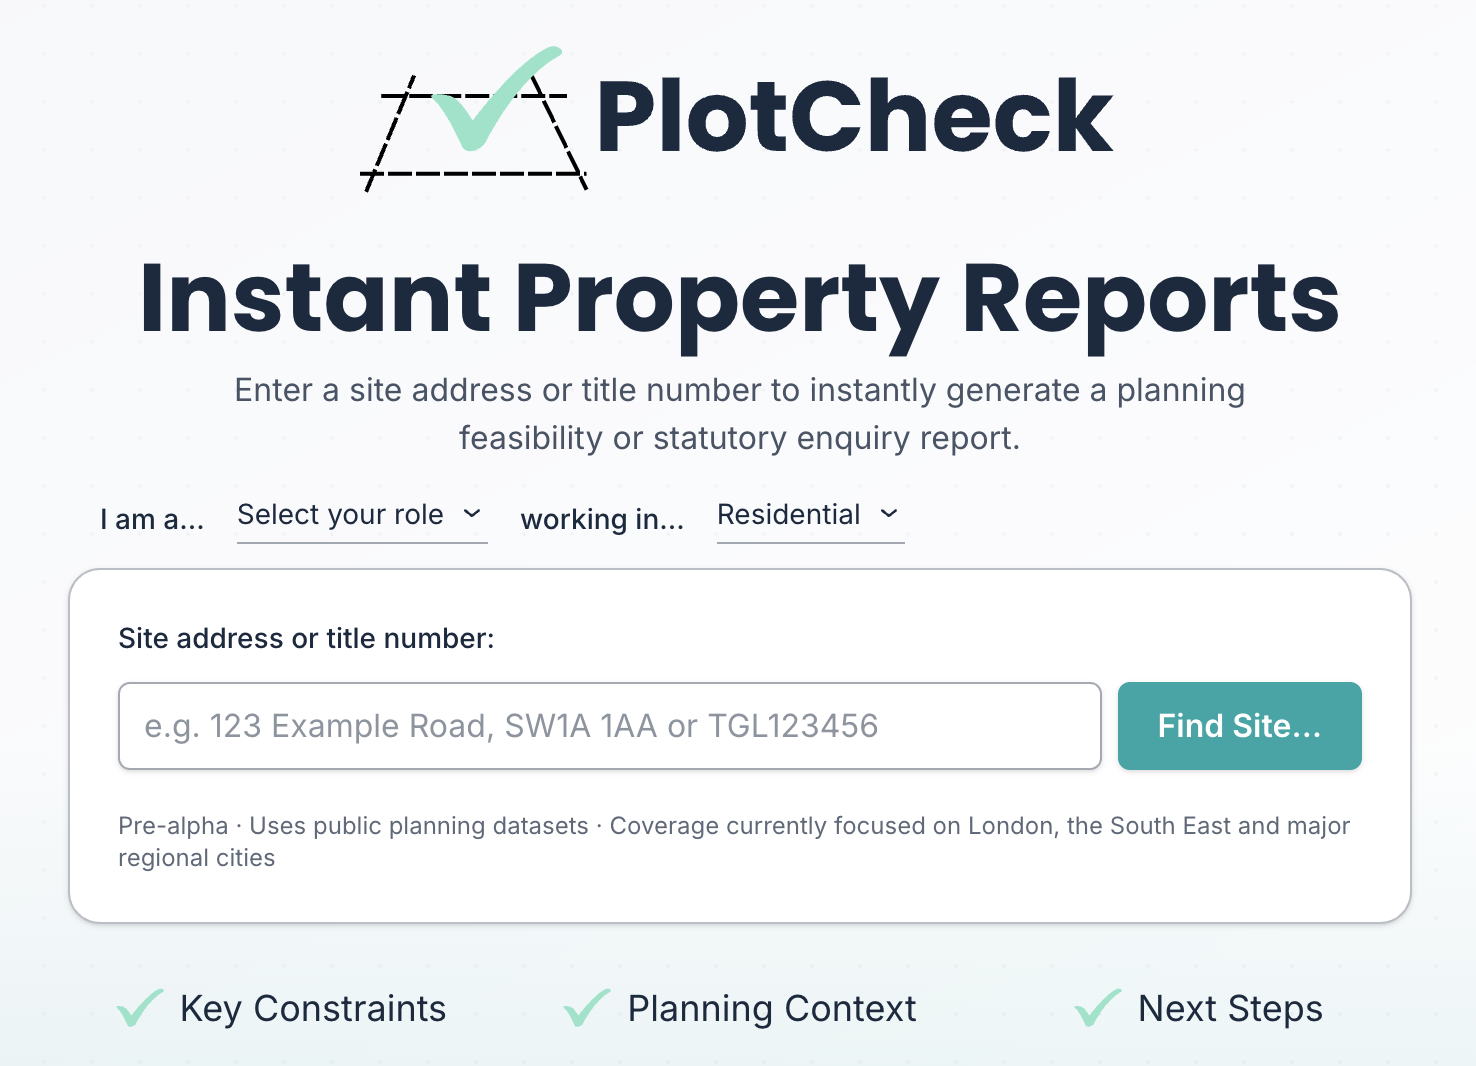Screen dimensions: 1476x1066
Task: Click the "working in..." label
Action: tap(602, 519)
